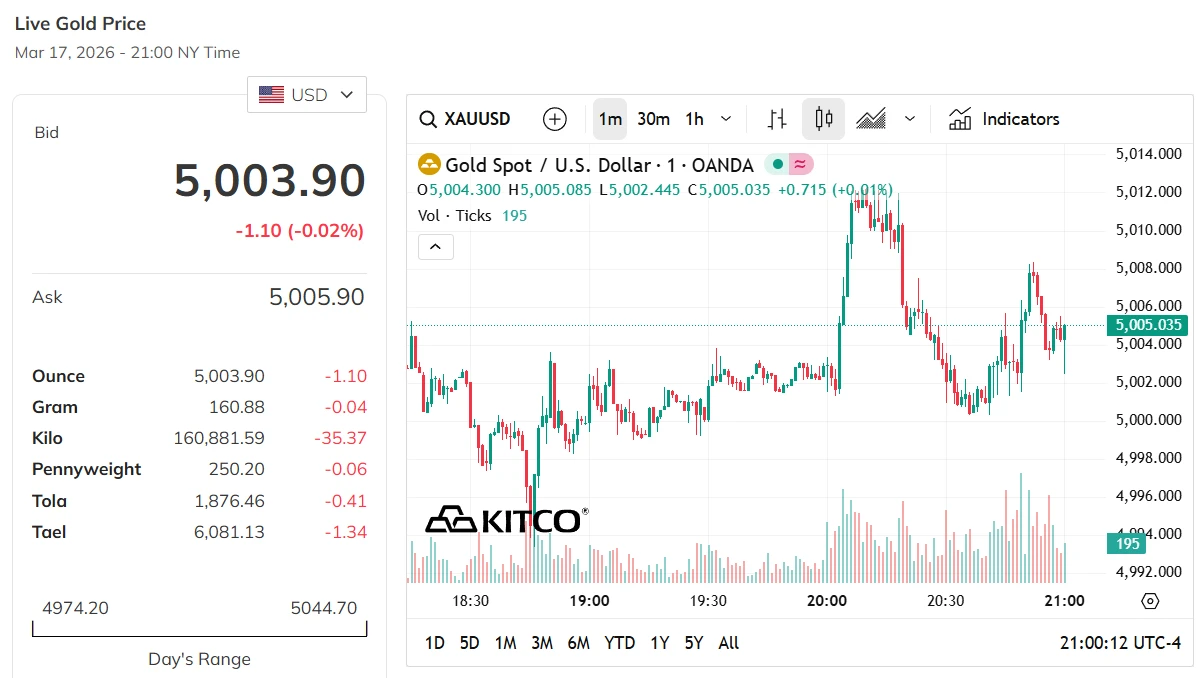Collapse the chart legend with the chevron button
Image resolution: width=1200 pixels, height=678 pixels.
(x=435, y=246)
